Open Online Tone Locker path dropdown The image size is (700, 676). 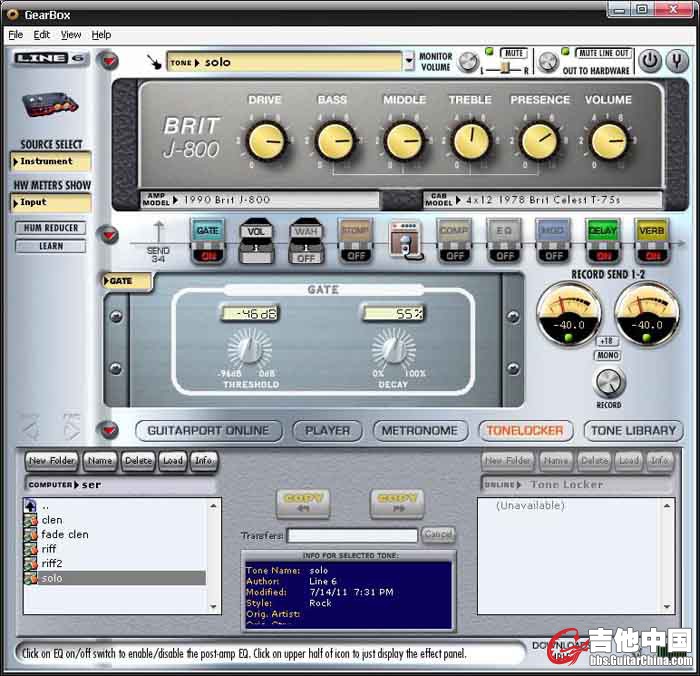576,484
